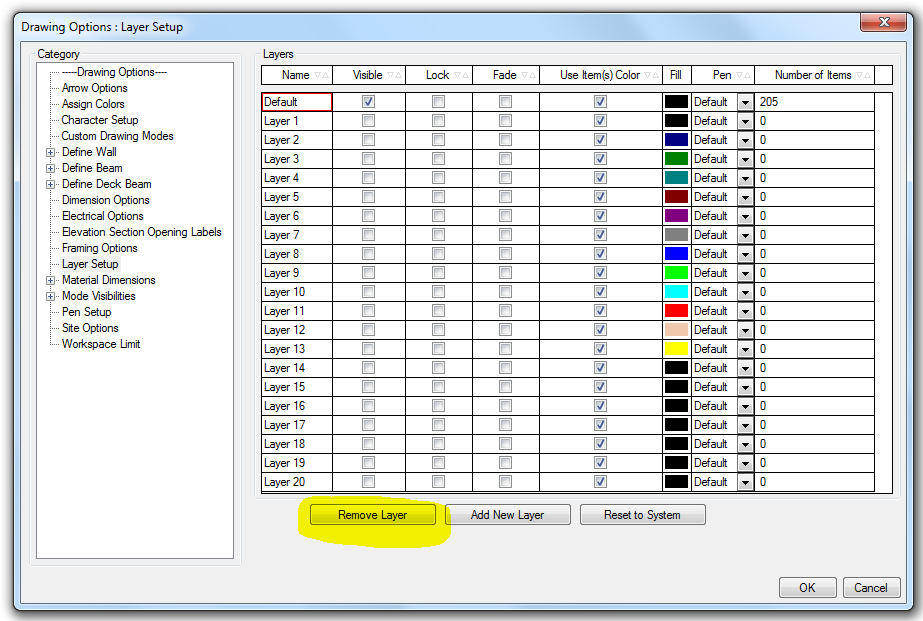
Task: Select the Layer 15 name cell
Action: pos(297,387)
